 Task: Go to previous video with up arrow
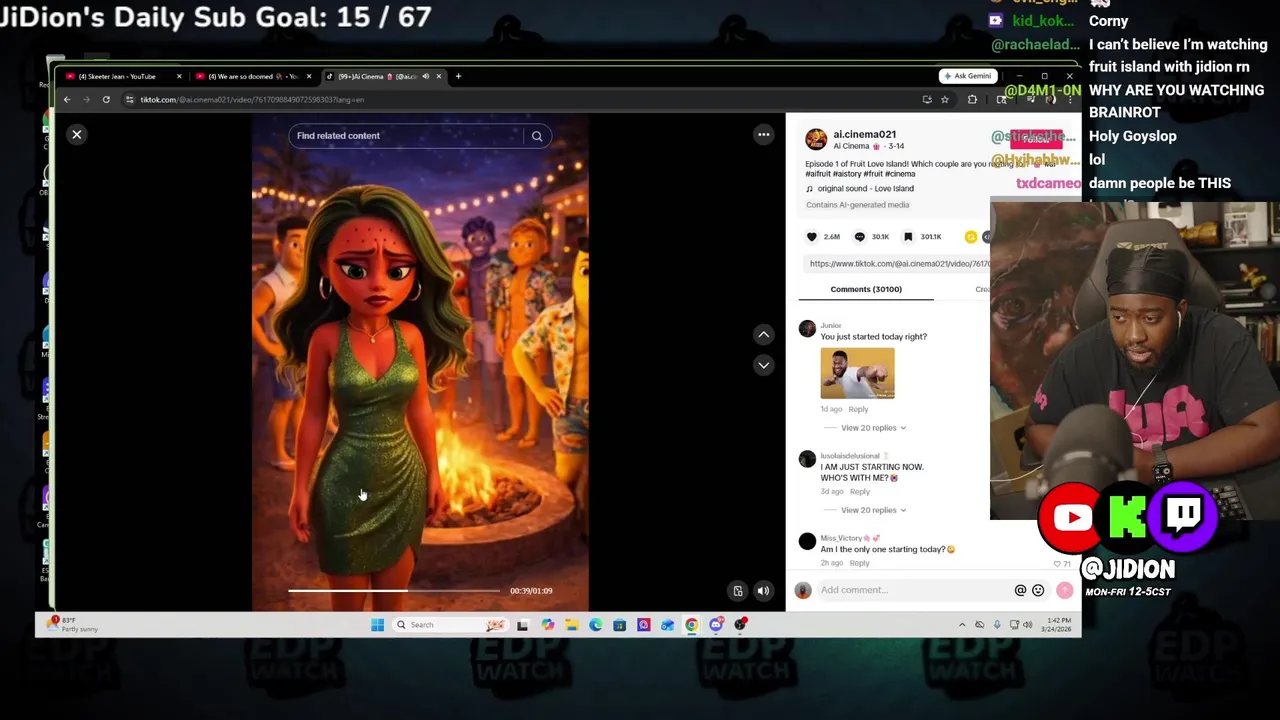click(763, 334)
